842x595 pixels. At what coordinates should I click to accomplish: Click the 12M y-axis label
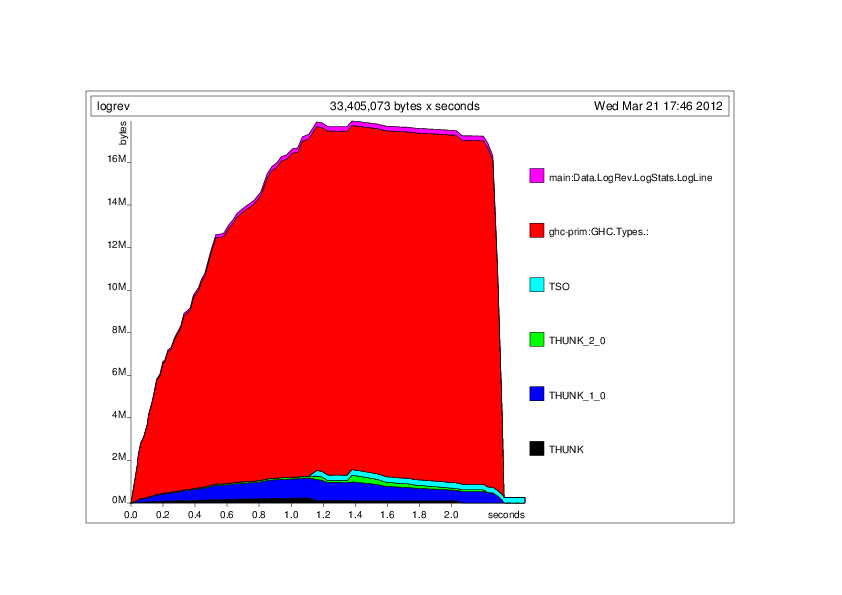pyautogui.click(x=117, y=245)
